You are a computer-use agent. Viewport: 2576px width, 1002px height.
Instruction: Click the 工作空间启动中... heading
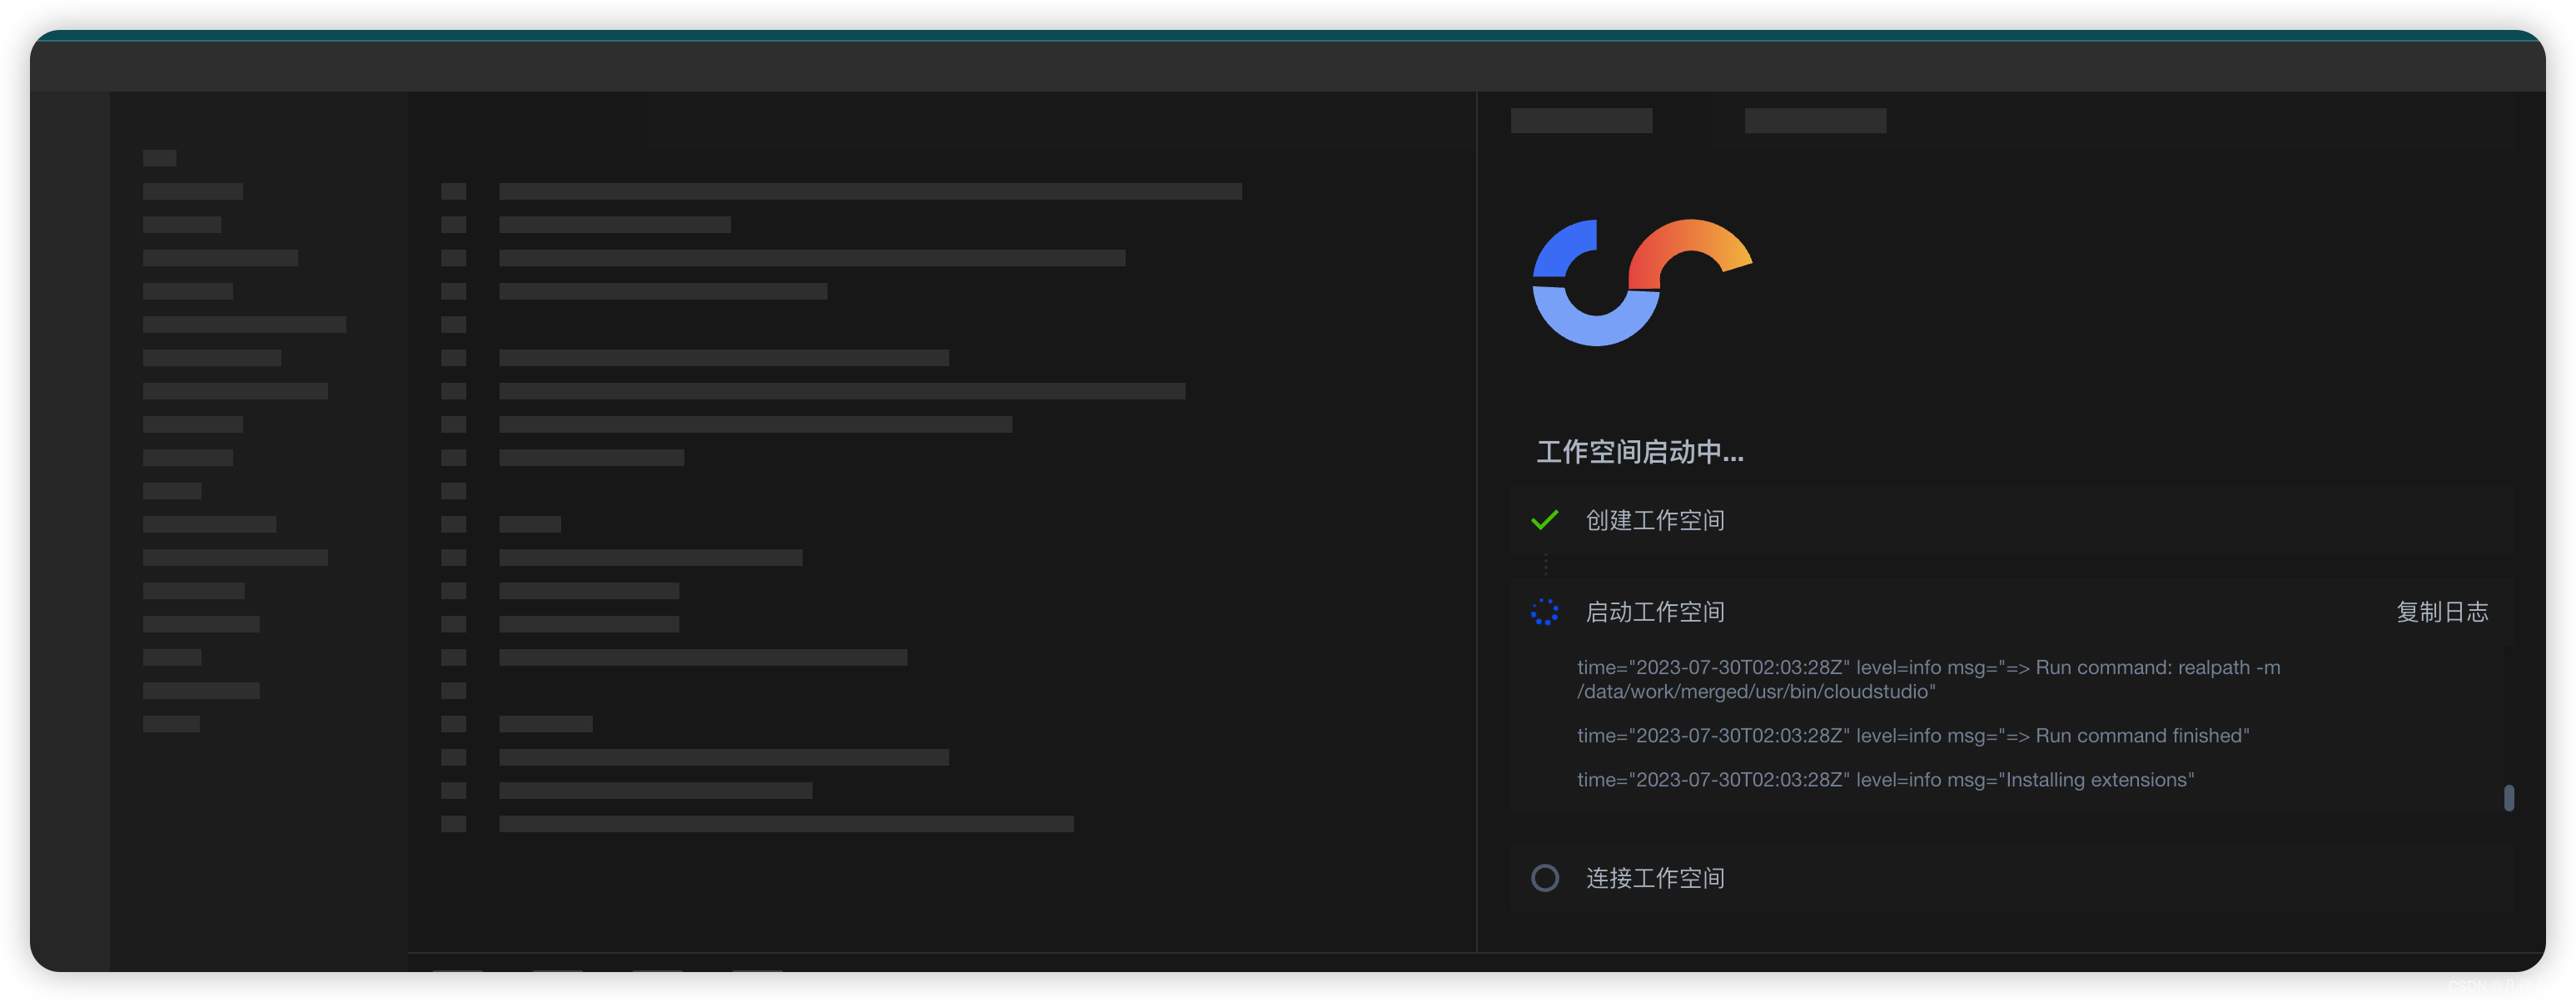point(1639,452)
